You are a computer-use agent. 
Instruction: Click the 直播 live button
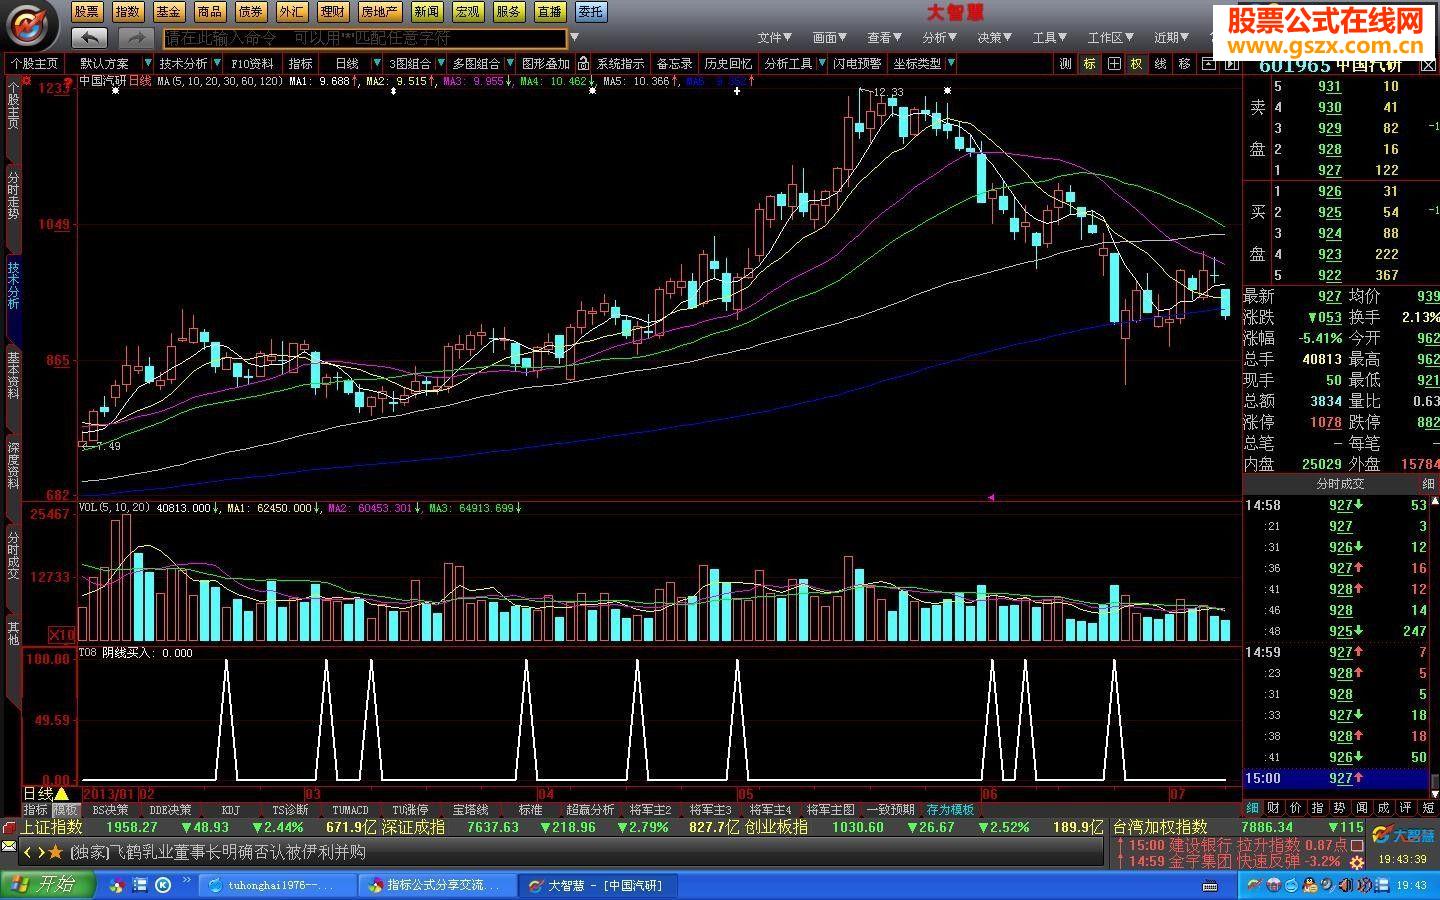click(550, 12)
